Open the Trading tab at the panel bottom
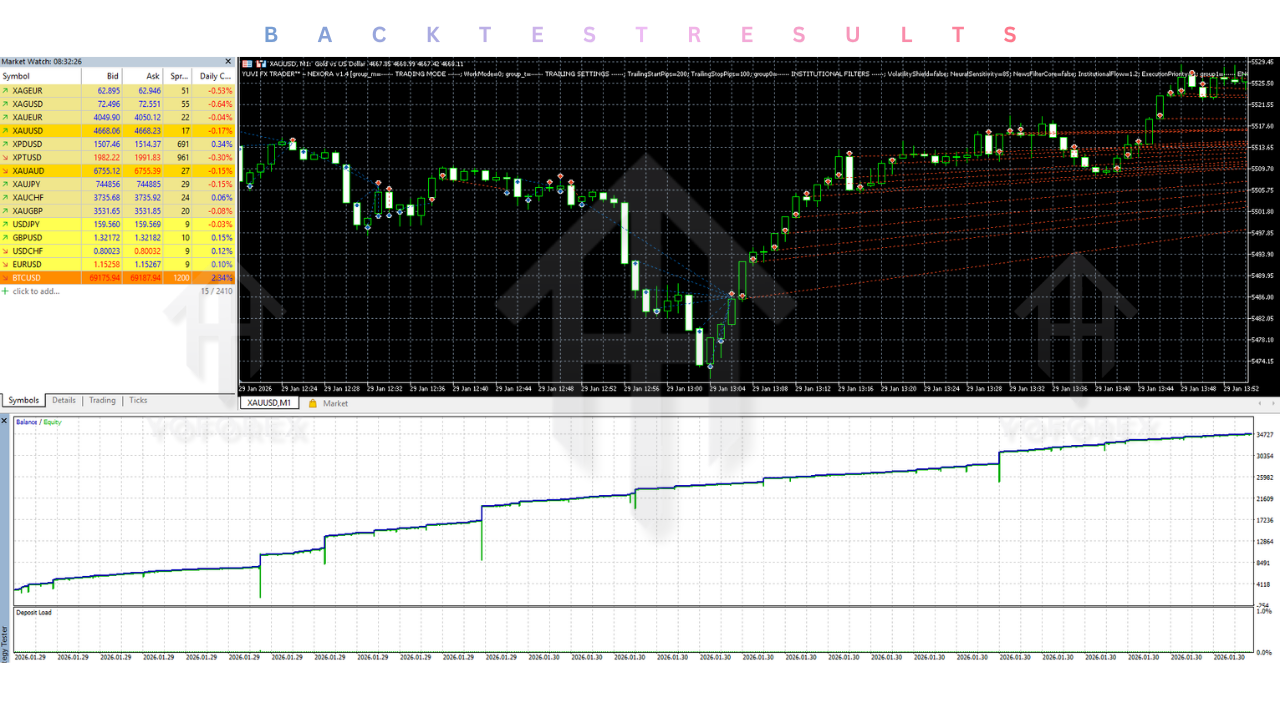The height and width of the screenshot is (720, 1280). coord(102,400)
